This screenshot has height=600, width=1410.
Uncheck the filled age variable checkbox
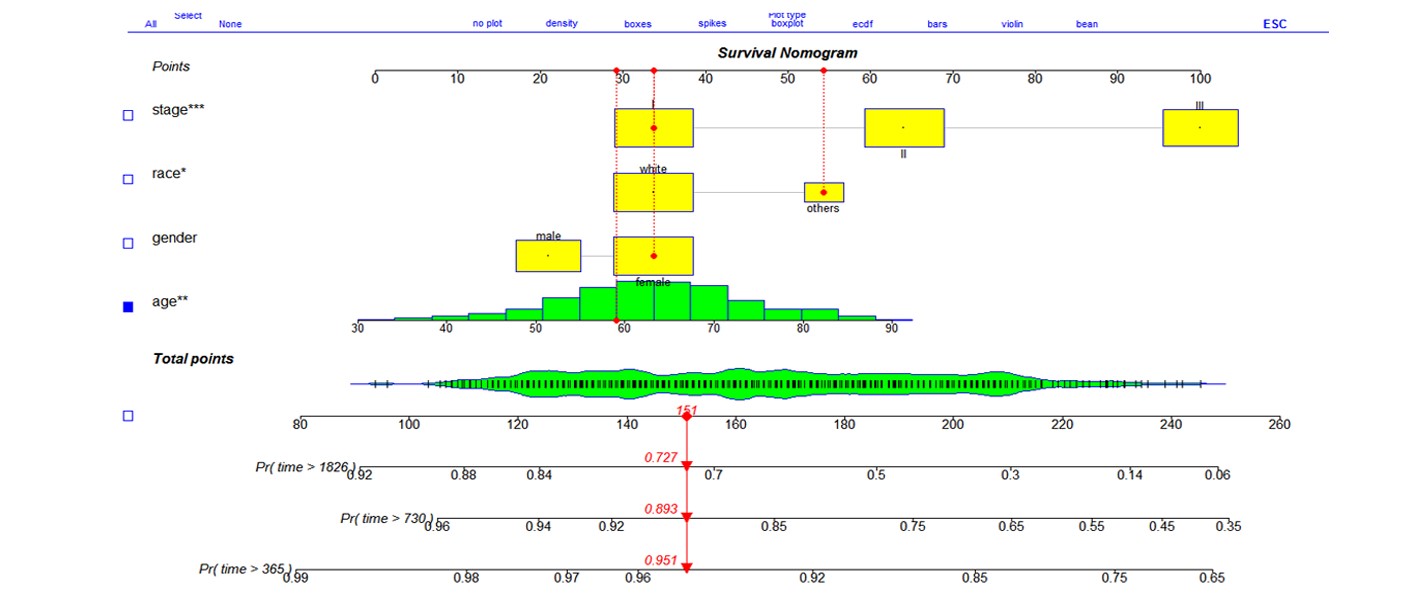tap(127, 307)
